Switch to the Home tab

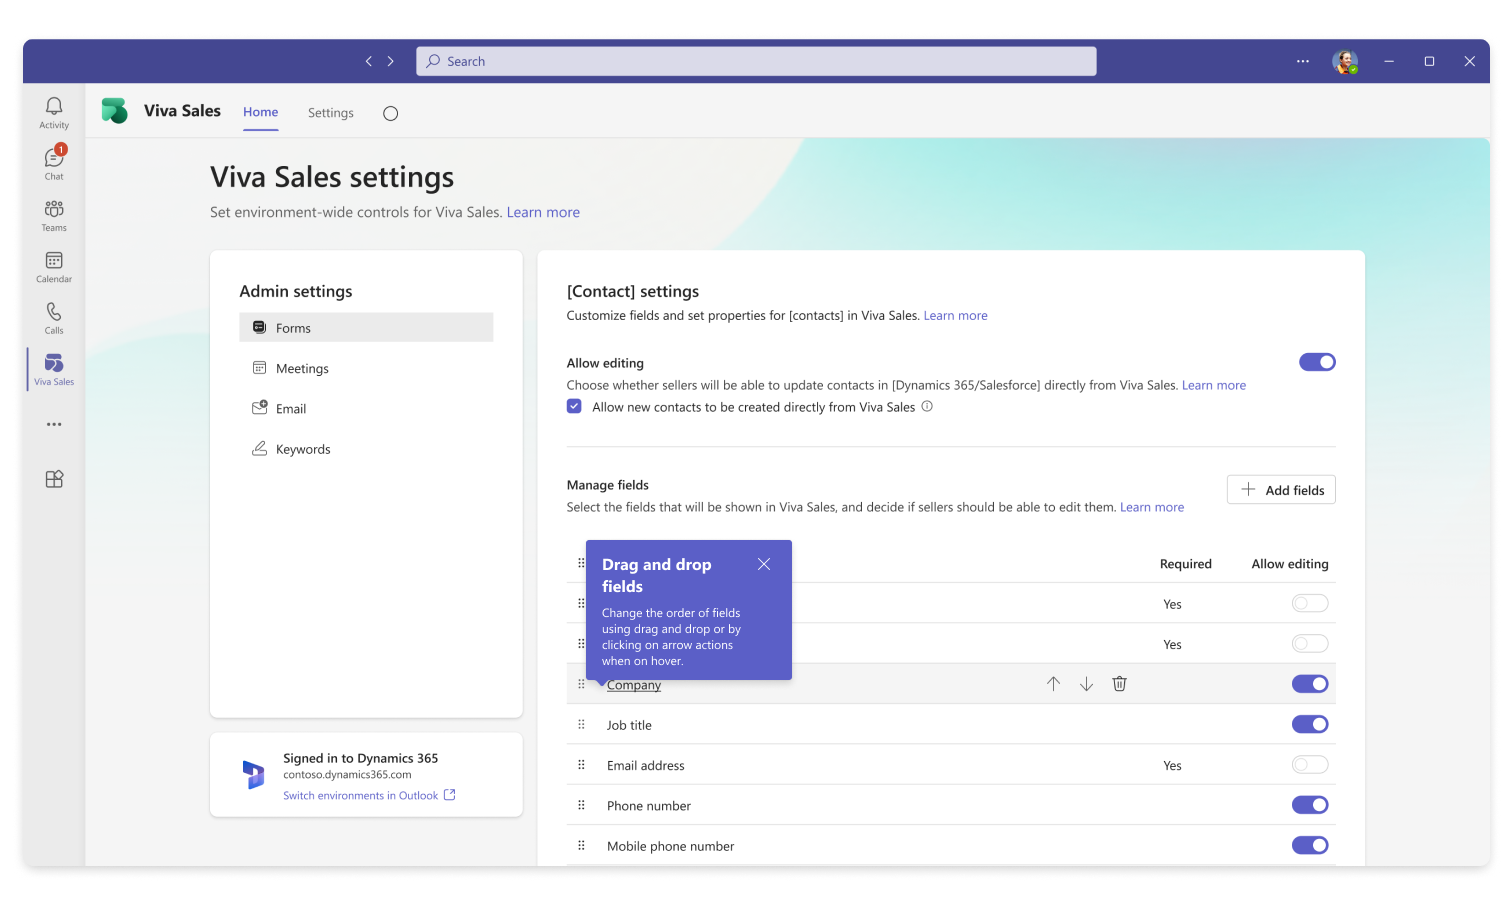[x=261, y=112]
